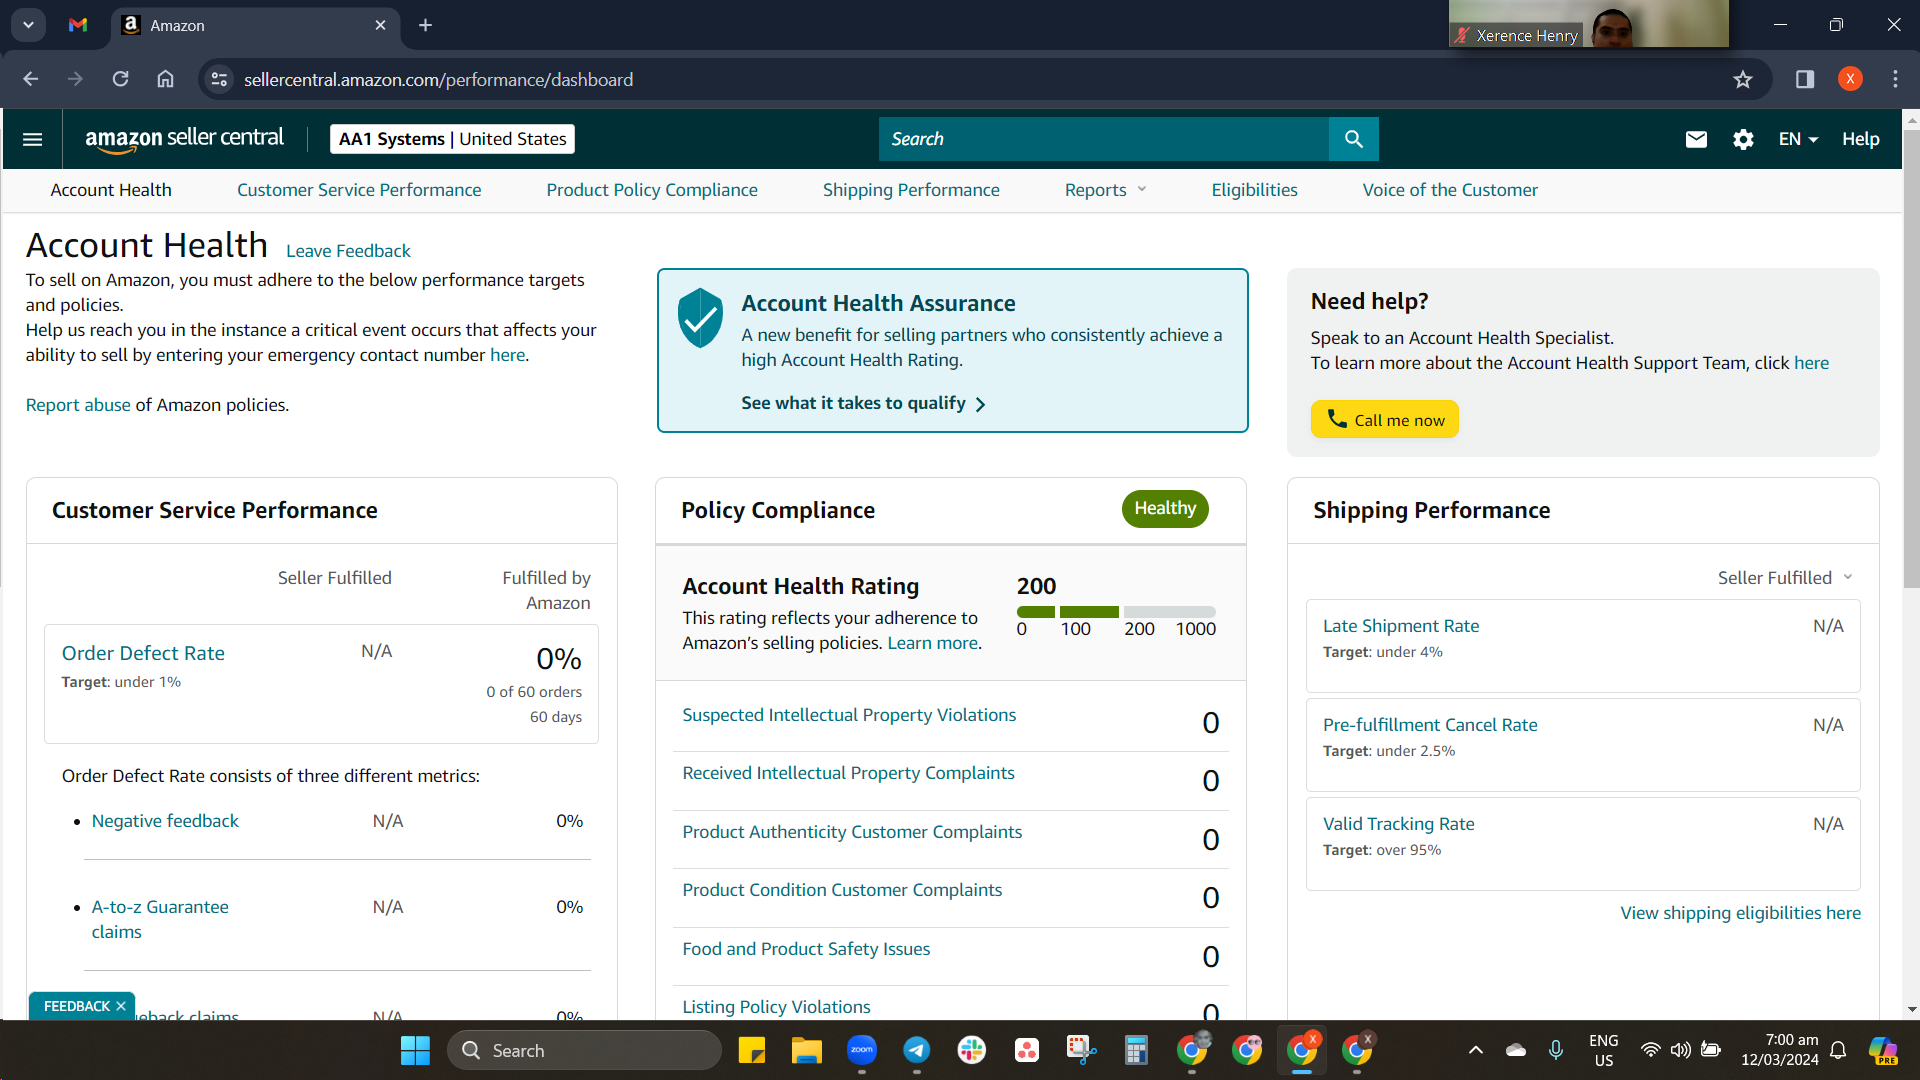This screenshot has height=1080, width=1920.
Task: Open the Product Policy Compliance tab
Action: coord(652,190)
